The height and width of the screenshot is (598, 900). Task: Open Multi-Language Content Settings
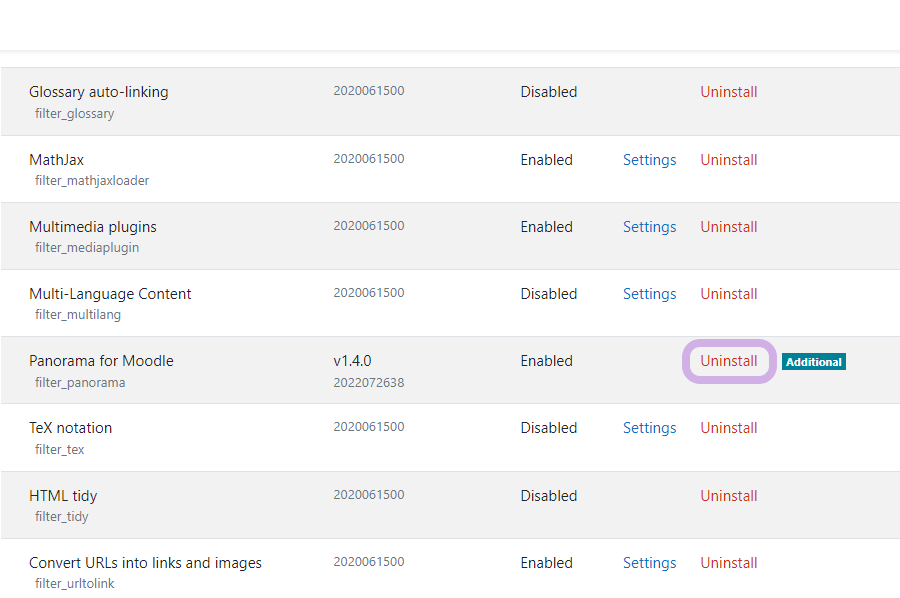point(649,294)
